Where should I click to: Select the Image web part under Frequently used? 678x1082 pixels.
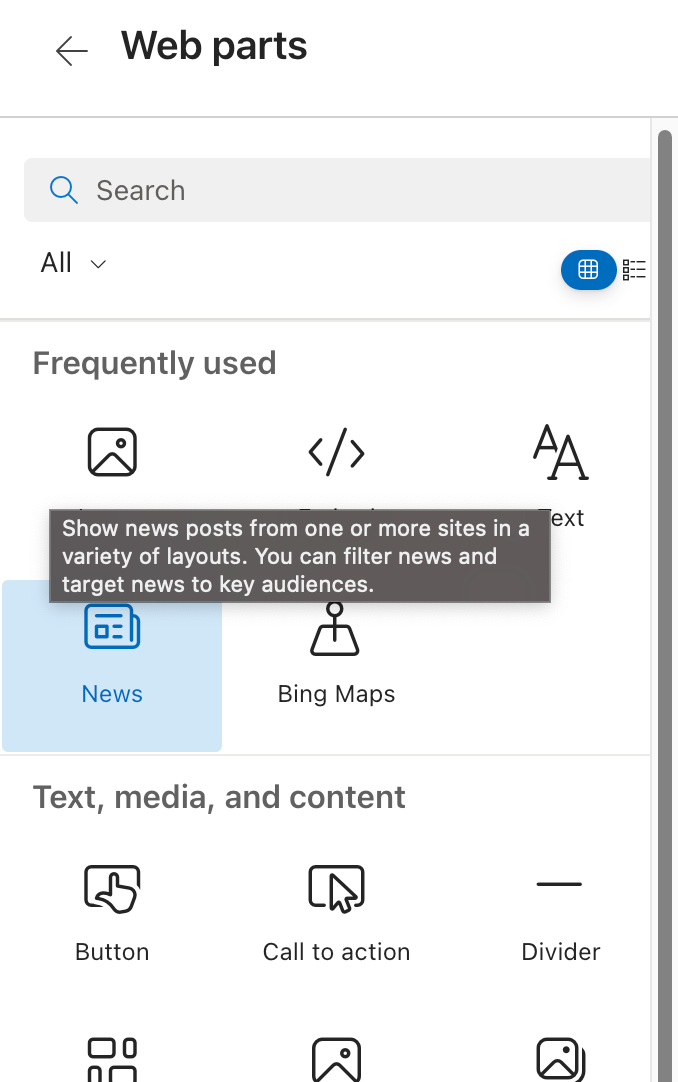click(x=112, y=453)
